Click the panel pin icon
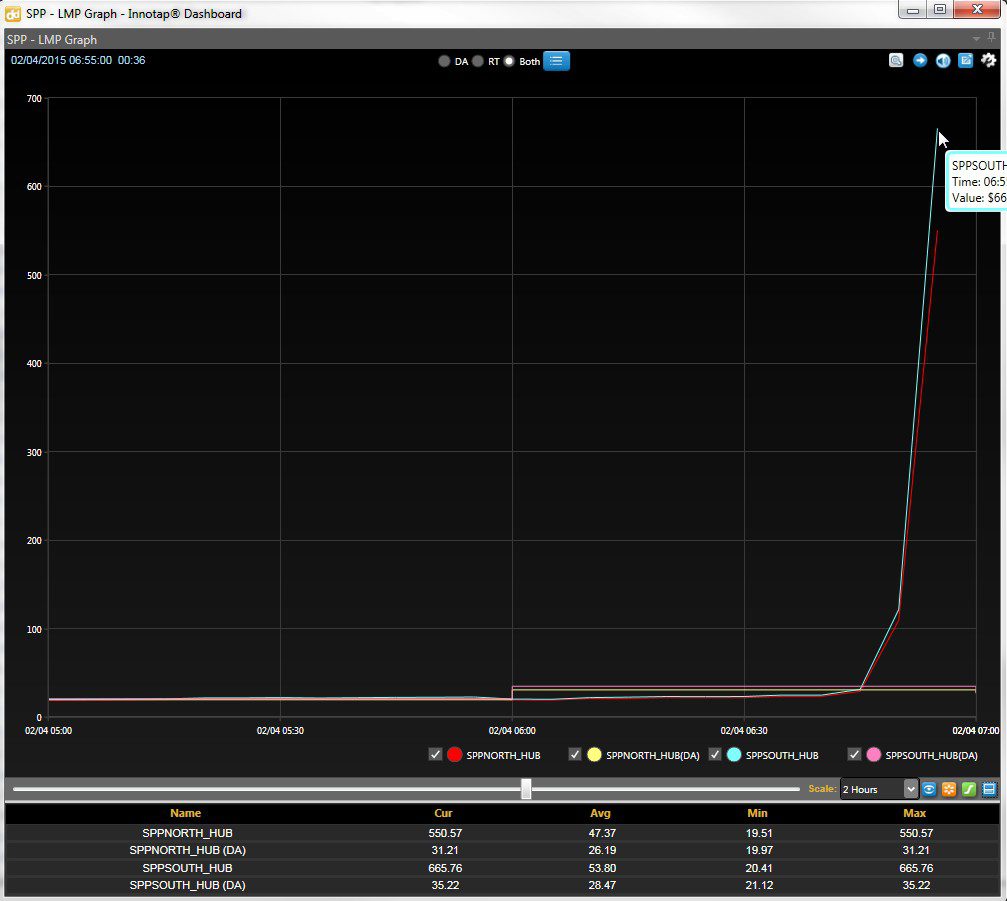The image size is (1007, 901). point(991,39)
